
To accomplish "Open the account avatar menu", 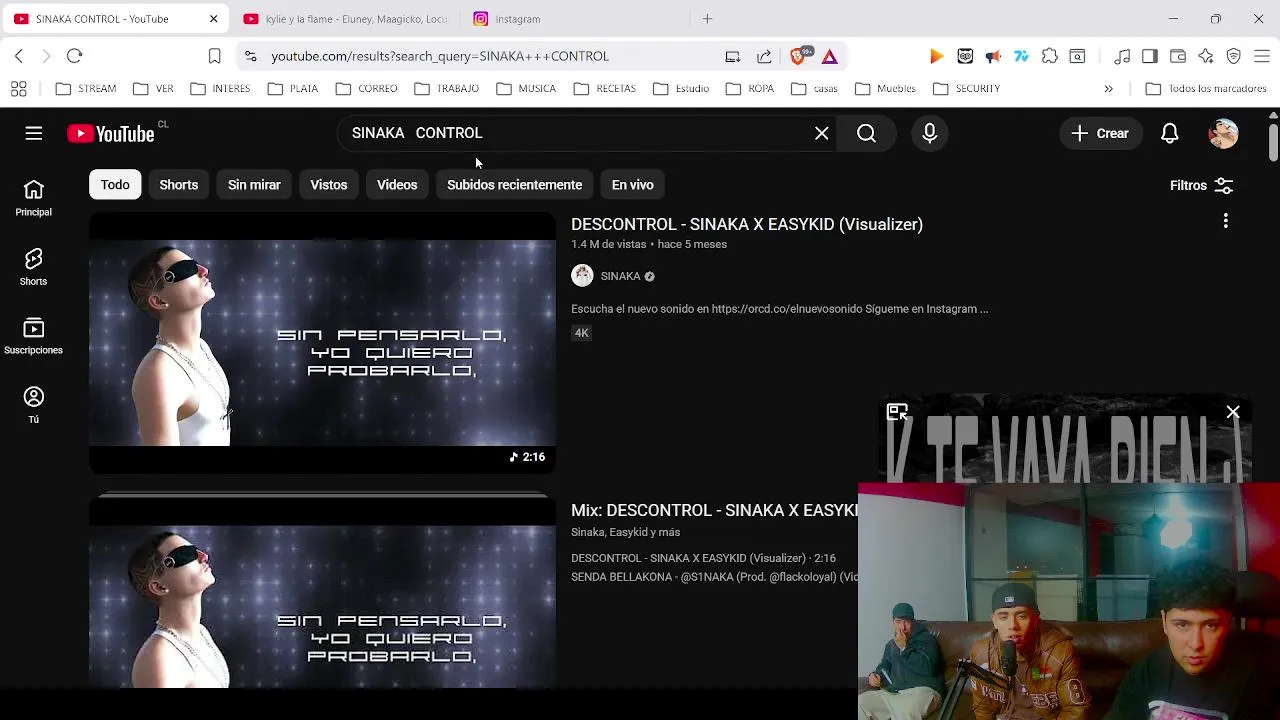I will 1223,133.
